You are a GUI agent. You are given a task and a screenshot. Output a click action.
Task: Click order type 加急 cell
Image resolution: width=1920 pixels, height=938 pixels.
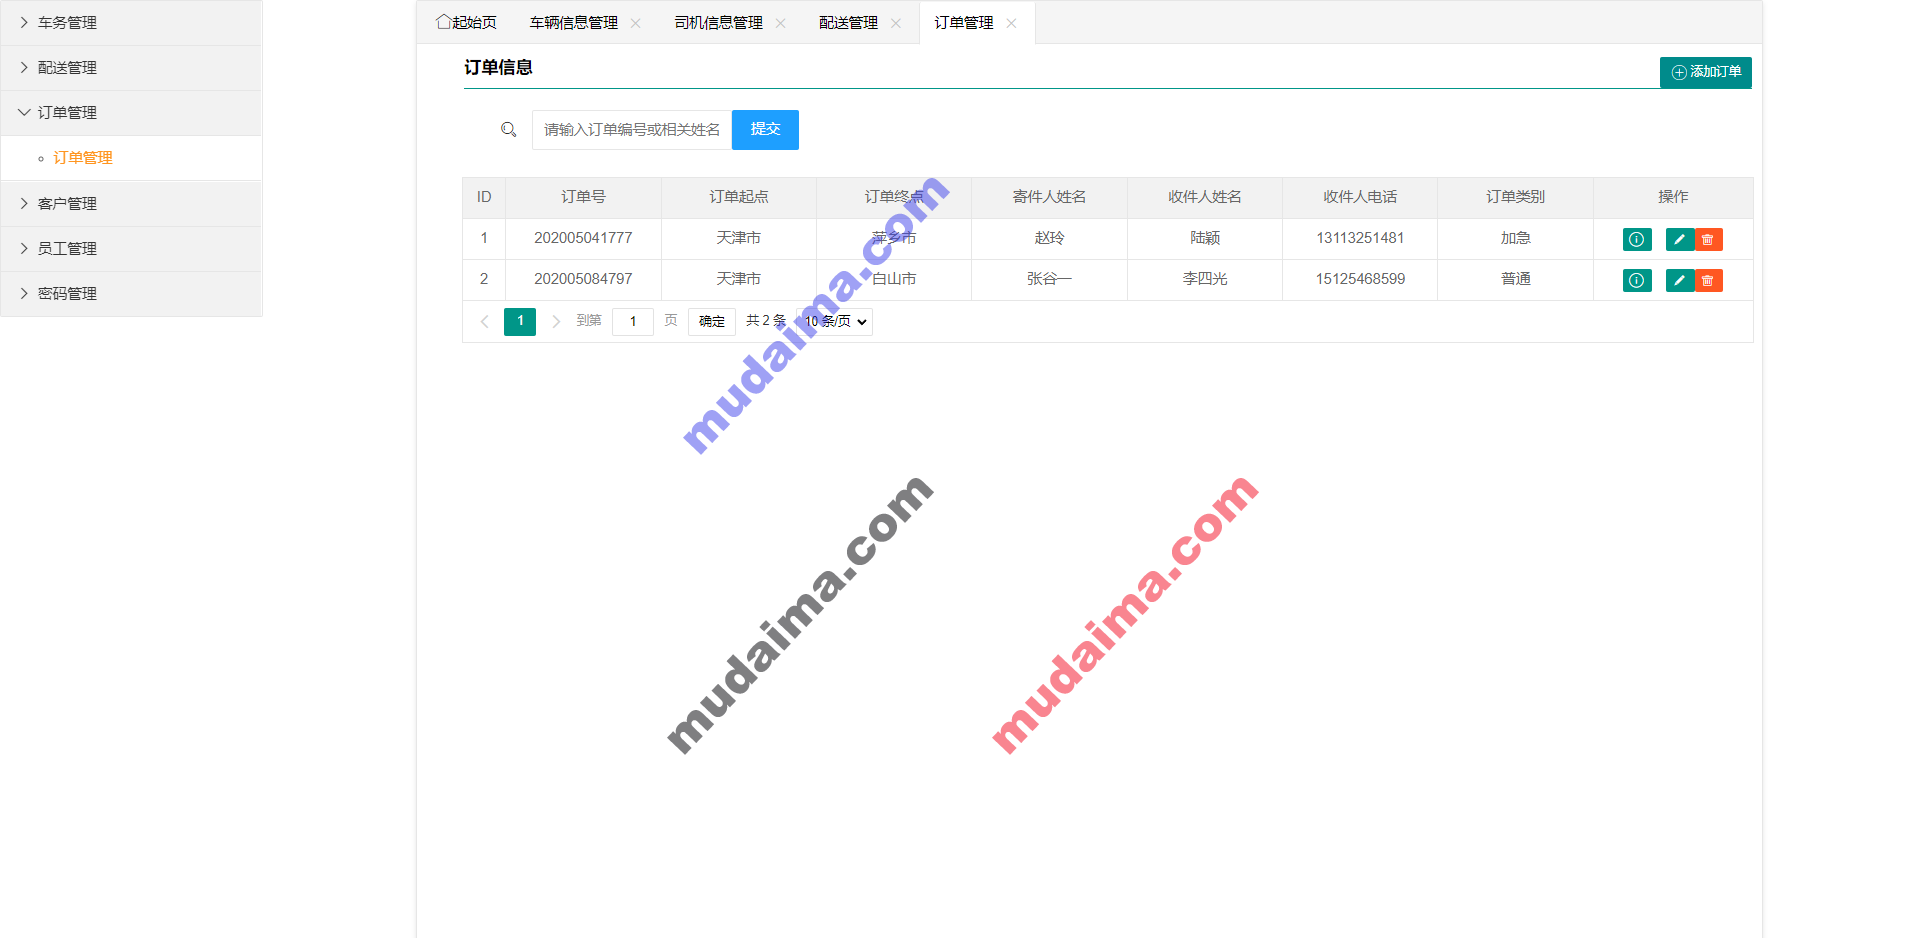(x=1515, y=238)
